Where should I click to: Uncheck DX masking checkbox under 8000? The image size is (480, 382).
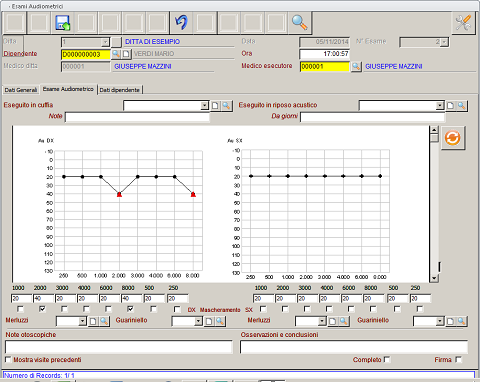coord(130,309)
